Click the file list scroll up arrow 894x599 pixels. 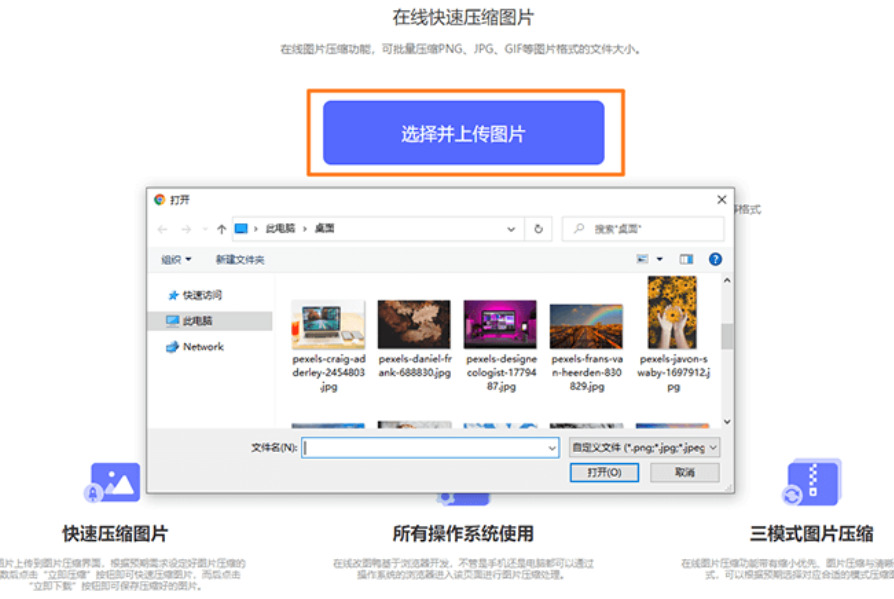pos(727,280)
